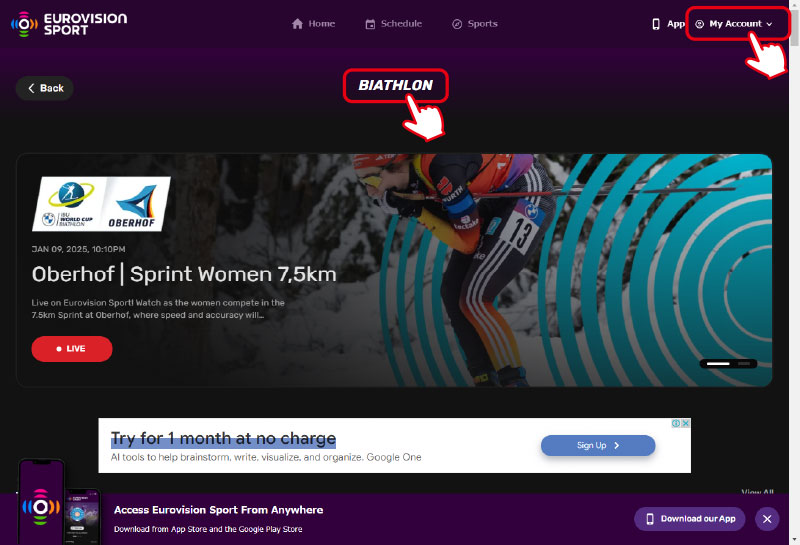Close the advertisement with the X icon

coord(686,424)
